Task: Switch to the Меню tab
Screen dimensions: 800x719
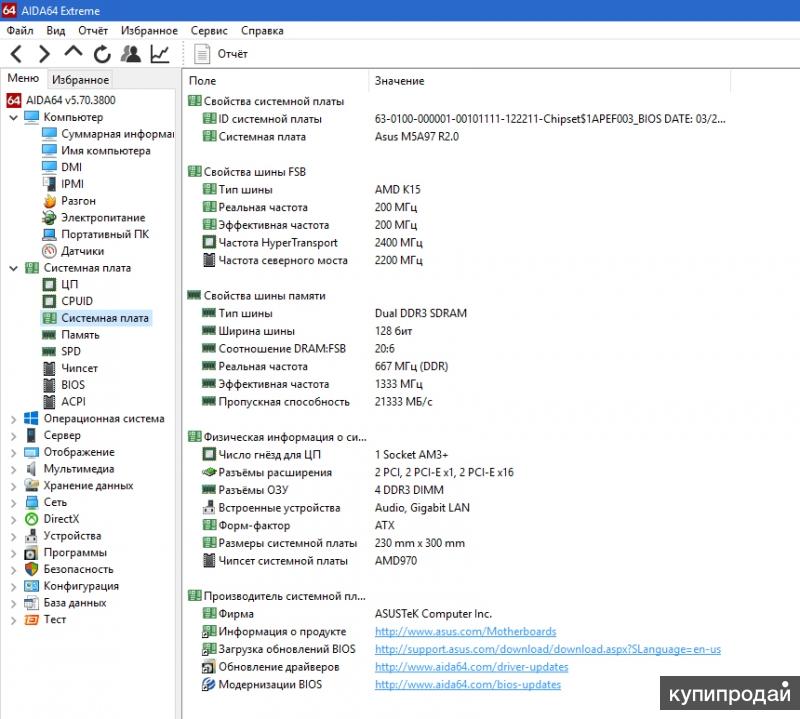Action: (23, 78)
